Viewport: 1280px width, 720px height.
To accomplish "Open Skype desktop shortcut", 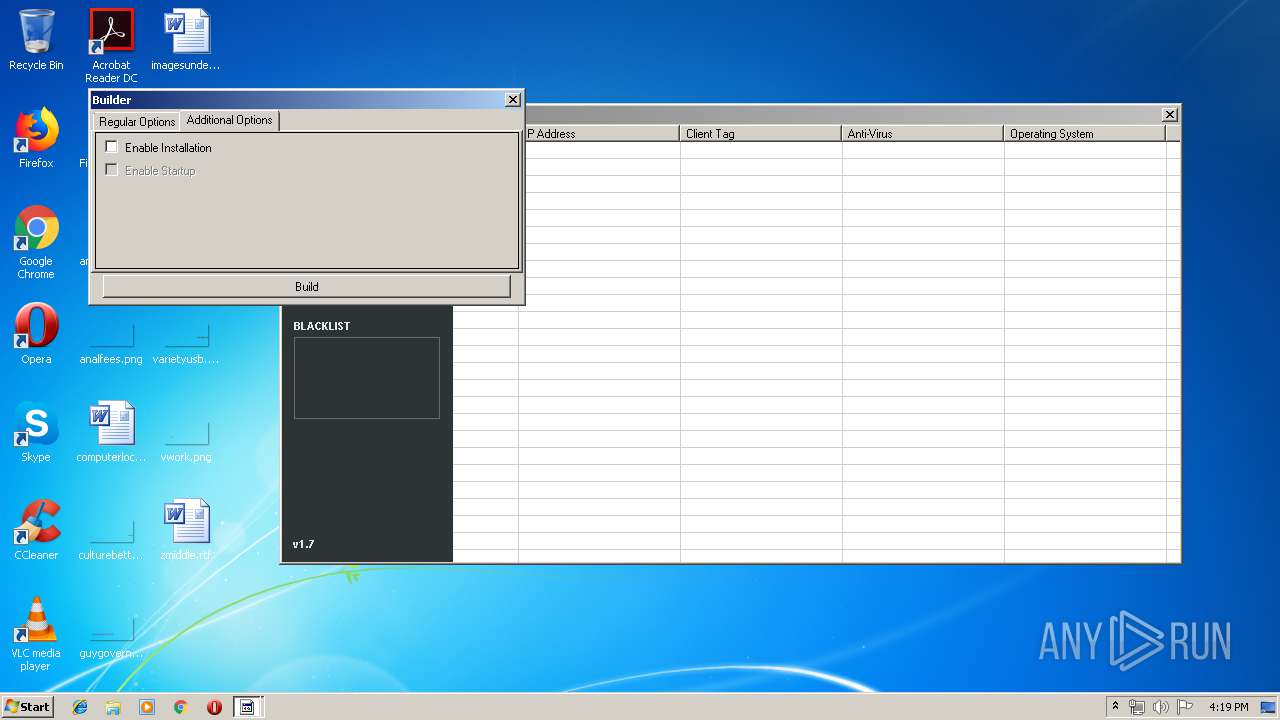I will click(x=36, y=432).
